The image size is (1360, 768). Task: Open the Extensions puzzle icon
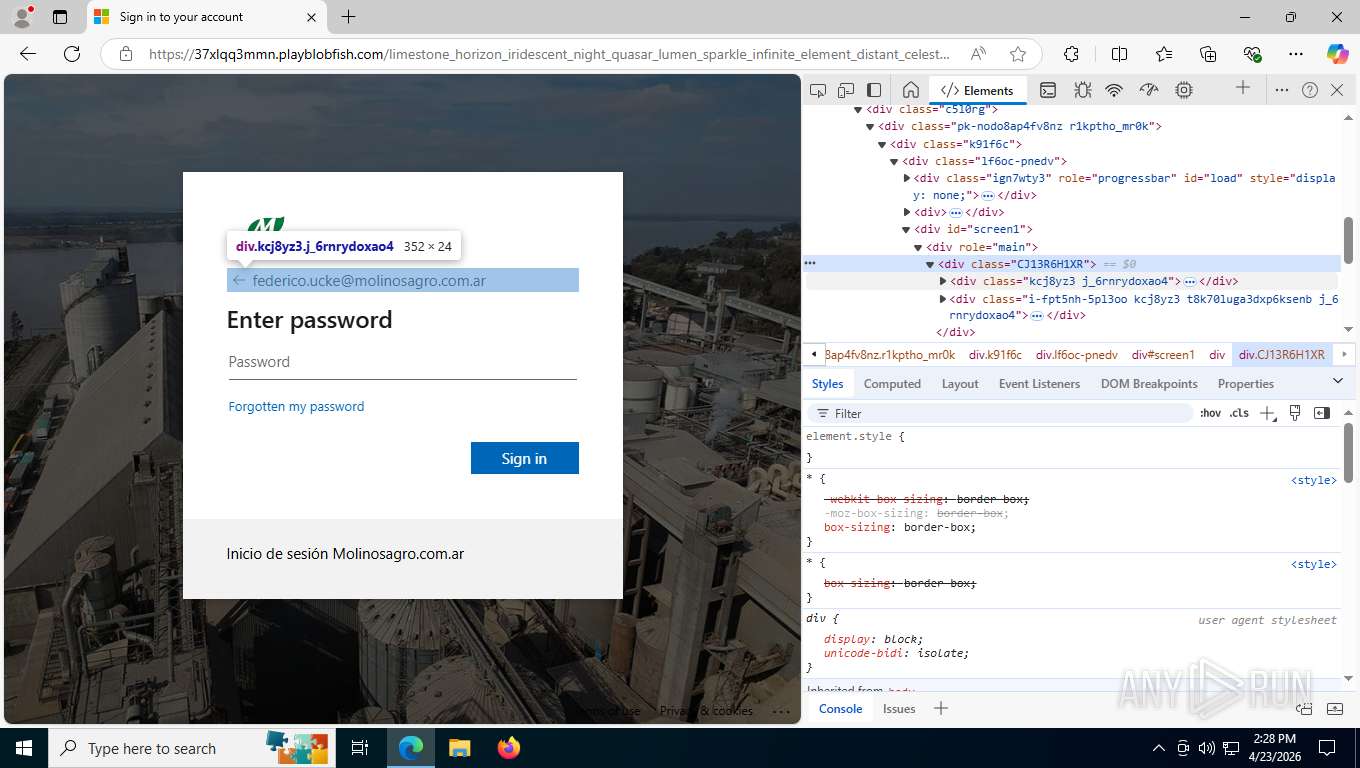[1071, 54]
